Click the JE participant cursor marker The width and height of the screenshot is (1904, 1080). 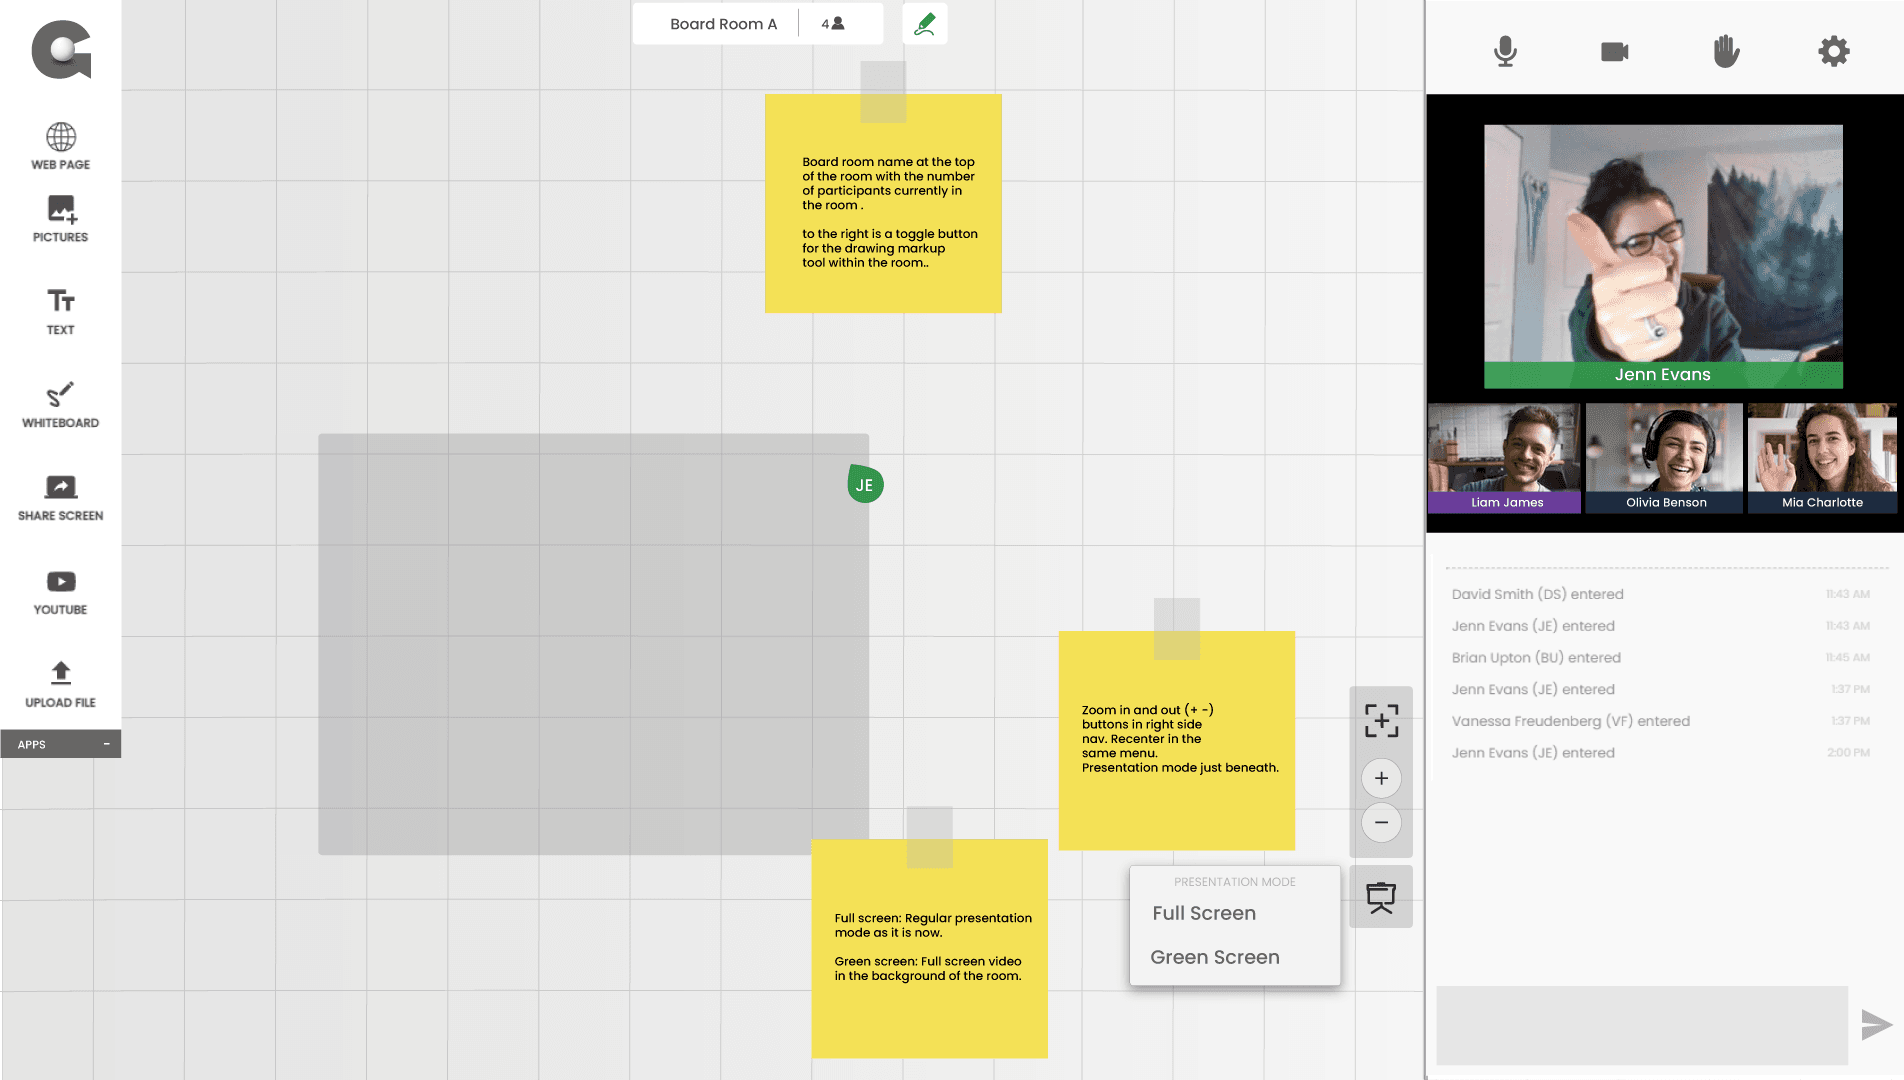coord(865,484)
